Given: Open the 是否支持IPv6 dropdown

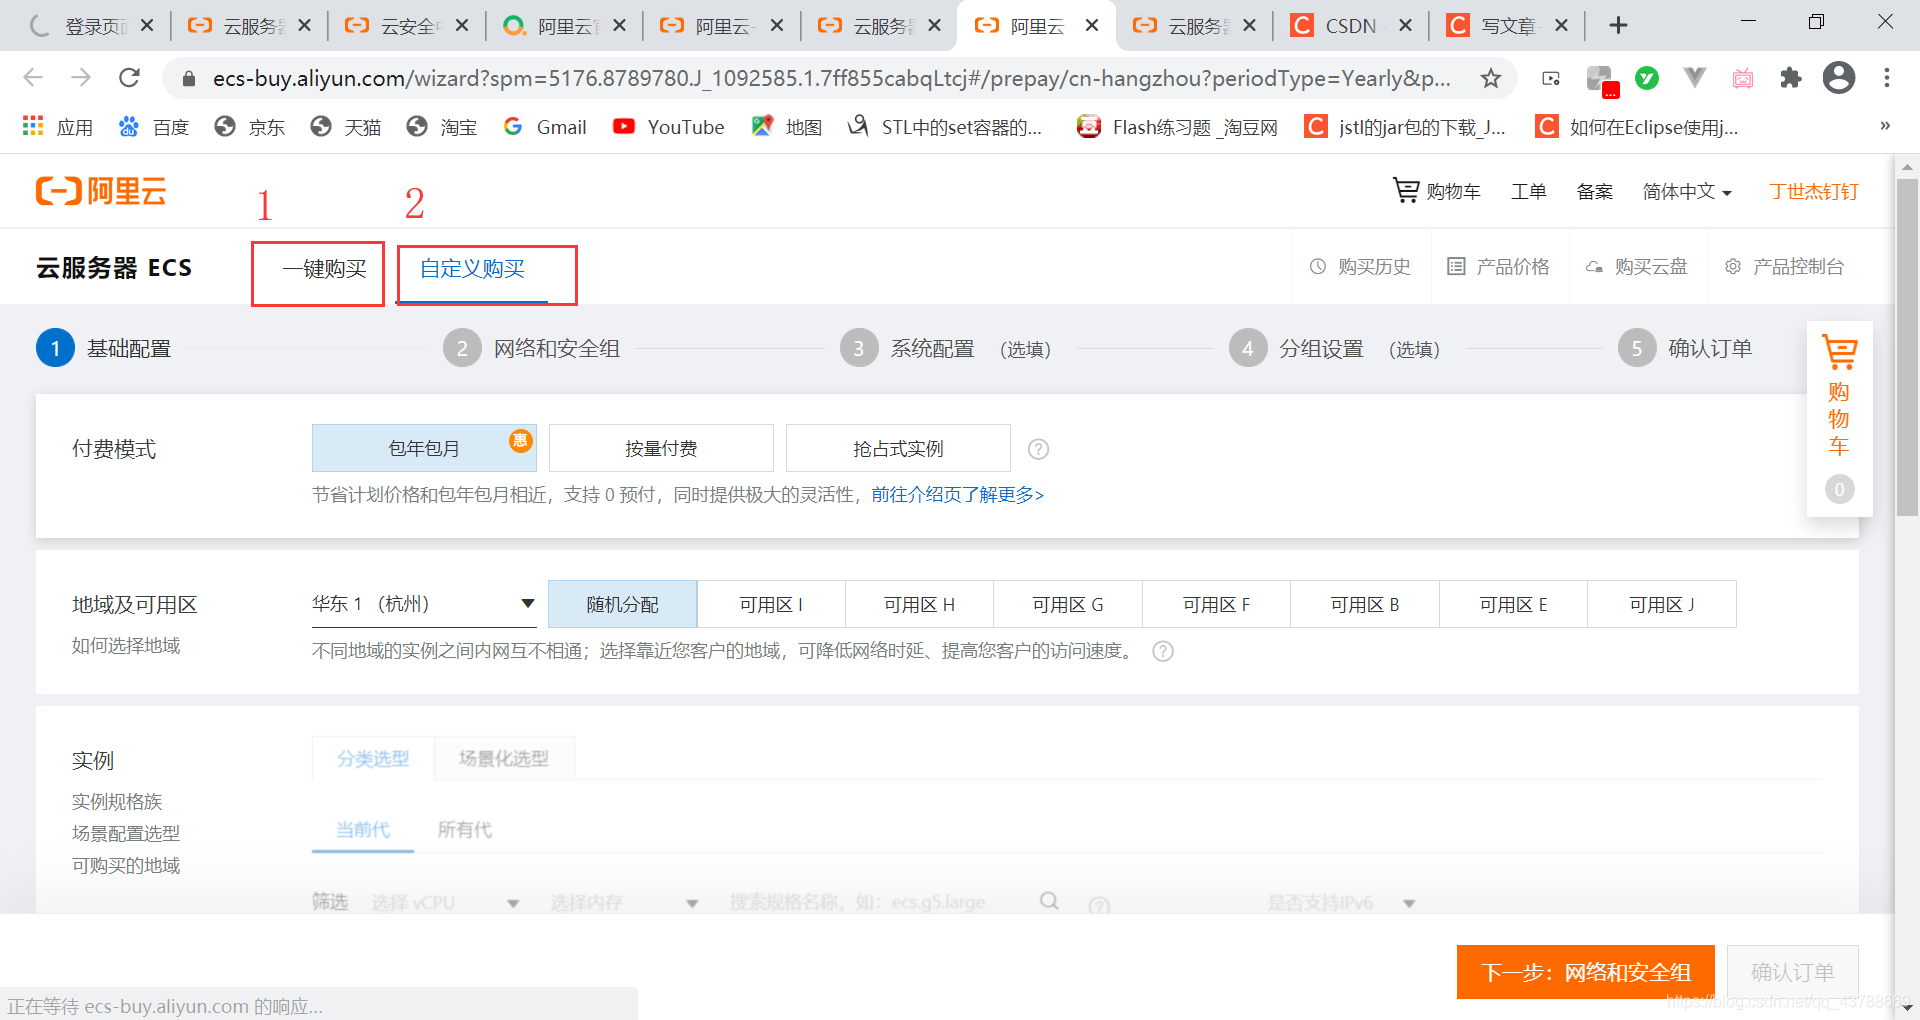Looking at the screenshot, I should pos(1341,903).
